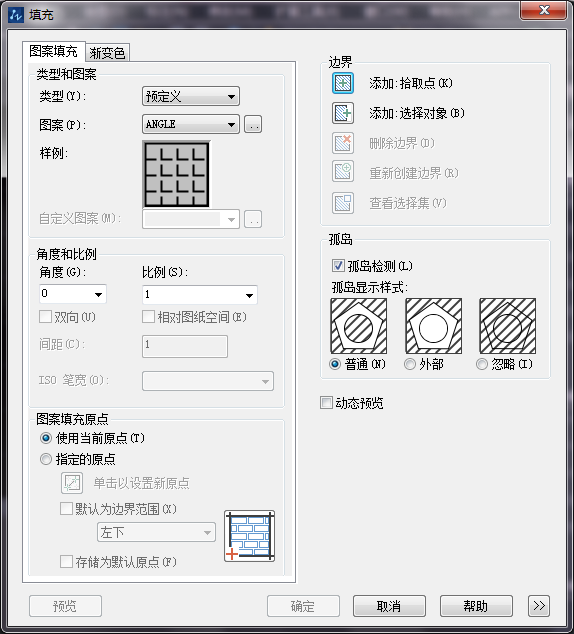Click the app icon in the title bar
This screenshot has width=574, height=634.
click(x=17, y=15)
